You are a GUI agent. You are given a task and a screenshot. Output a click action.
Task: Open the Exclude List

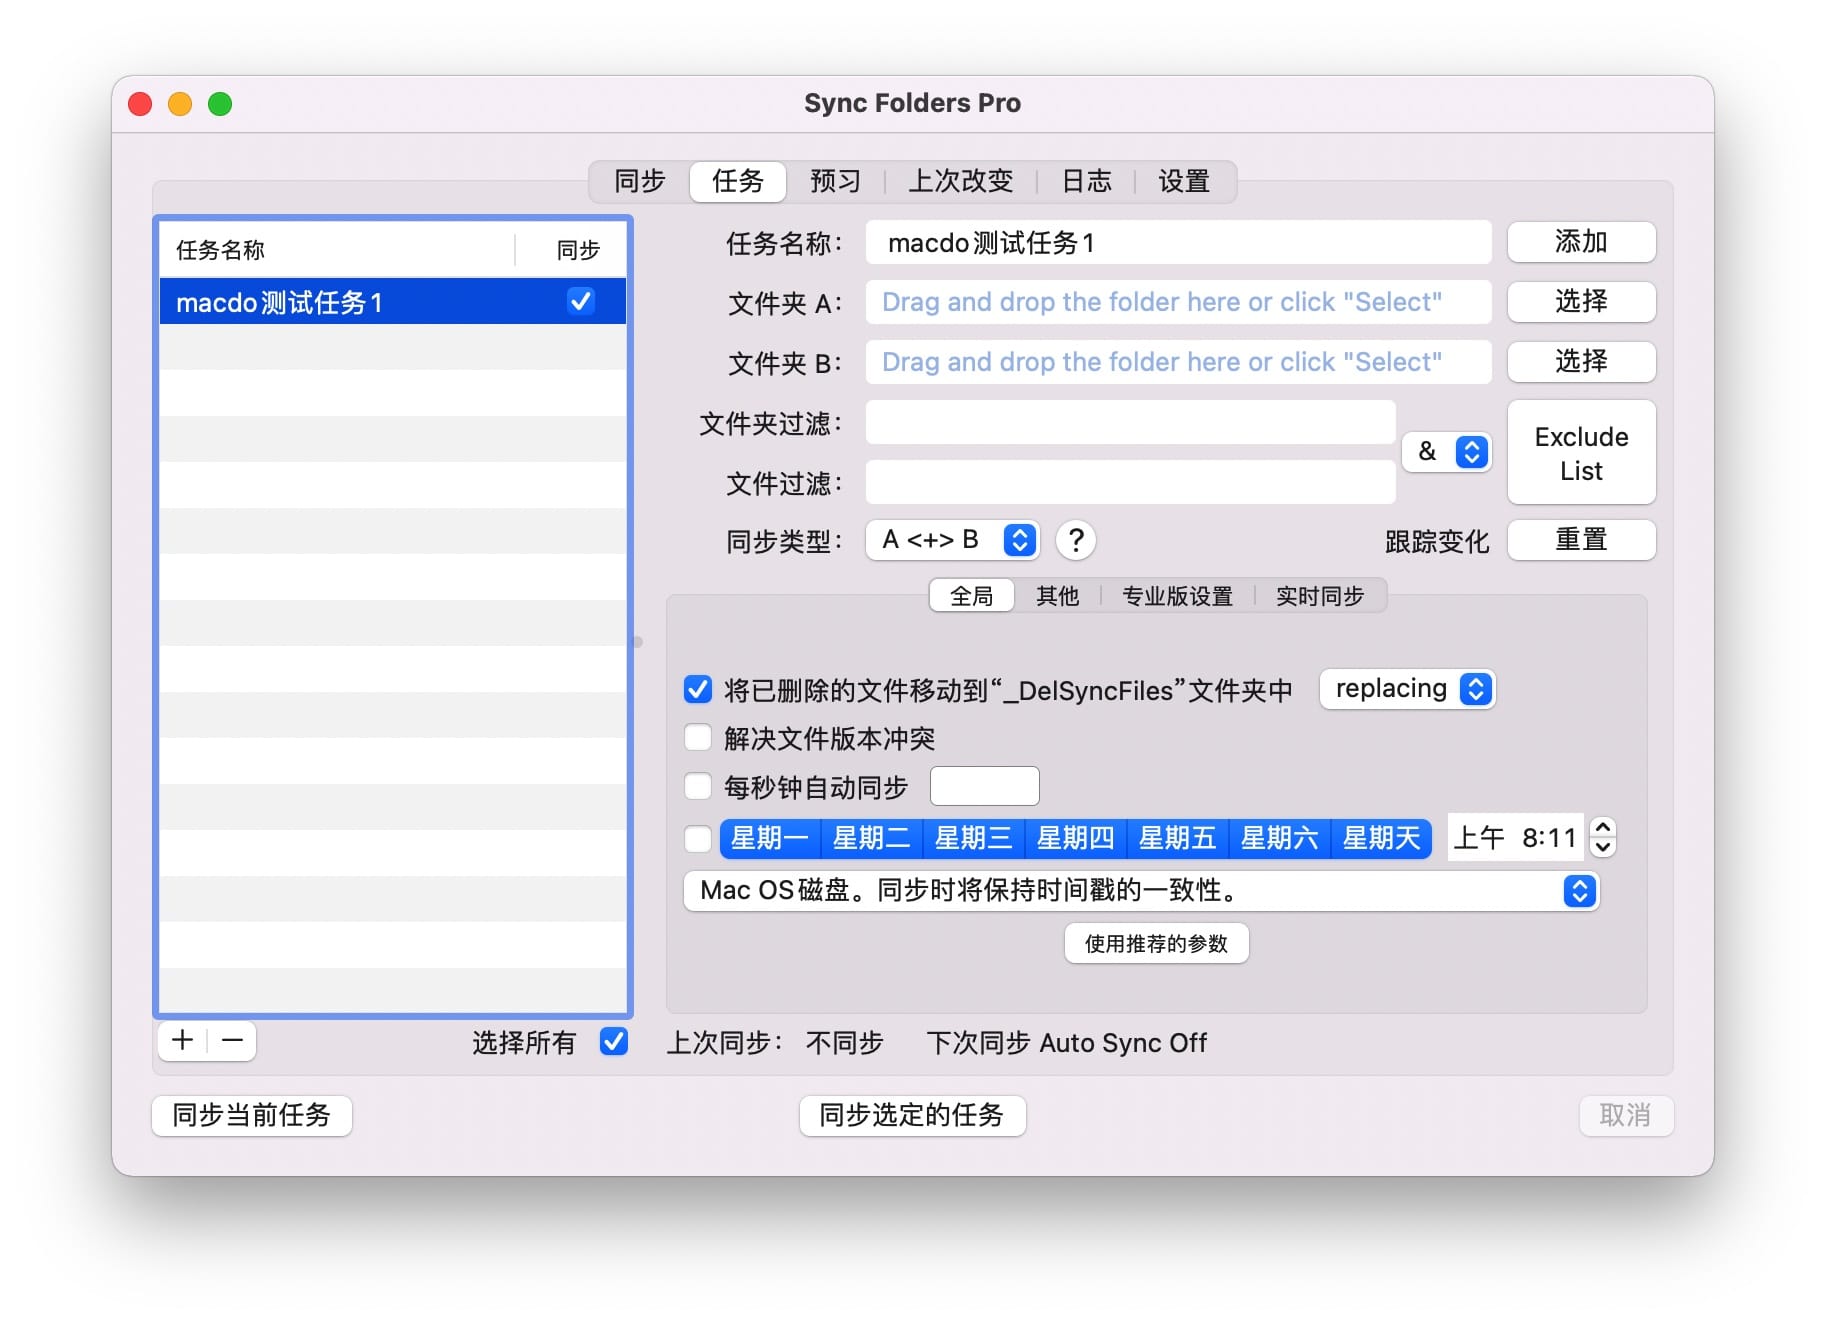tap(1581, 453)
